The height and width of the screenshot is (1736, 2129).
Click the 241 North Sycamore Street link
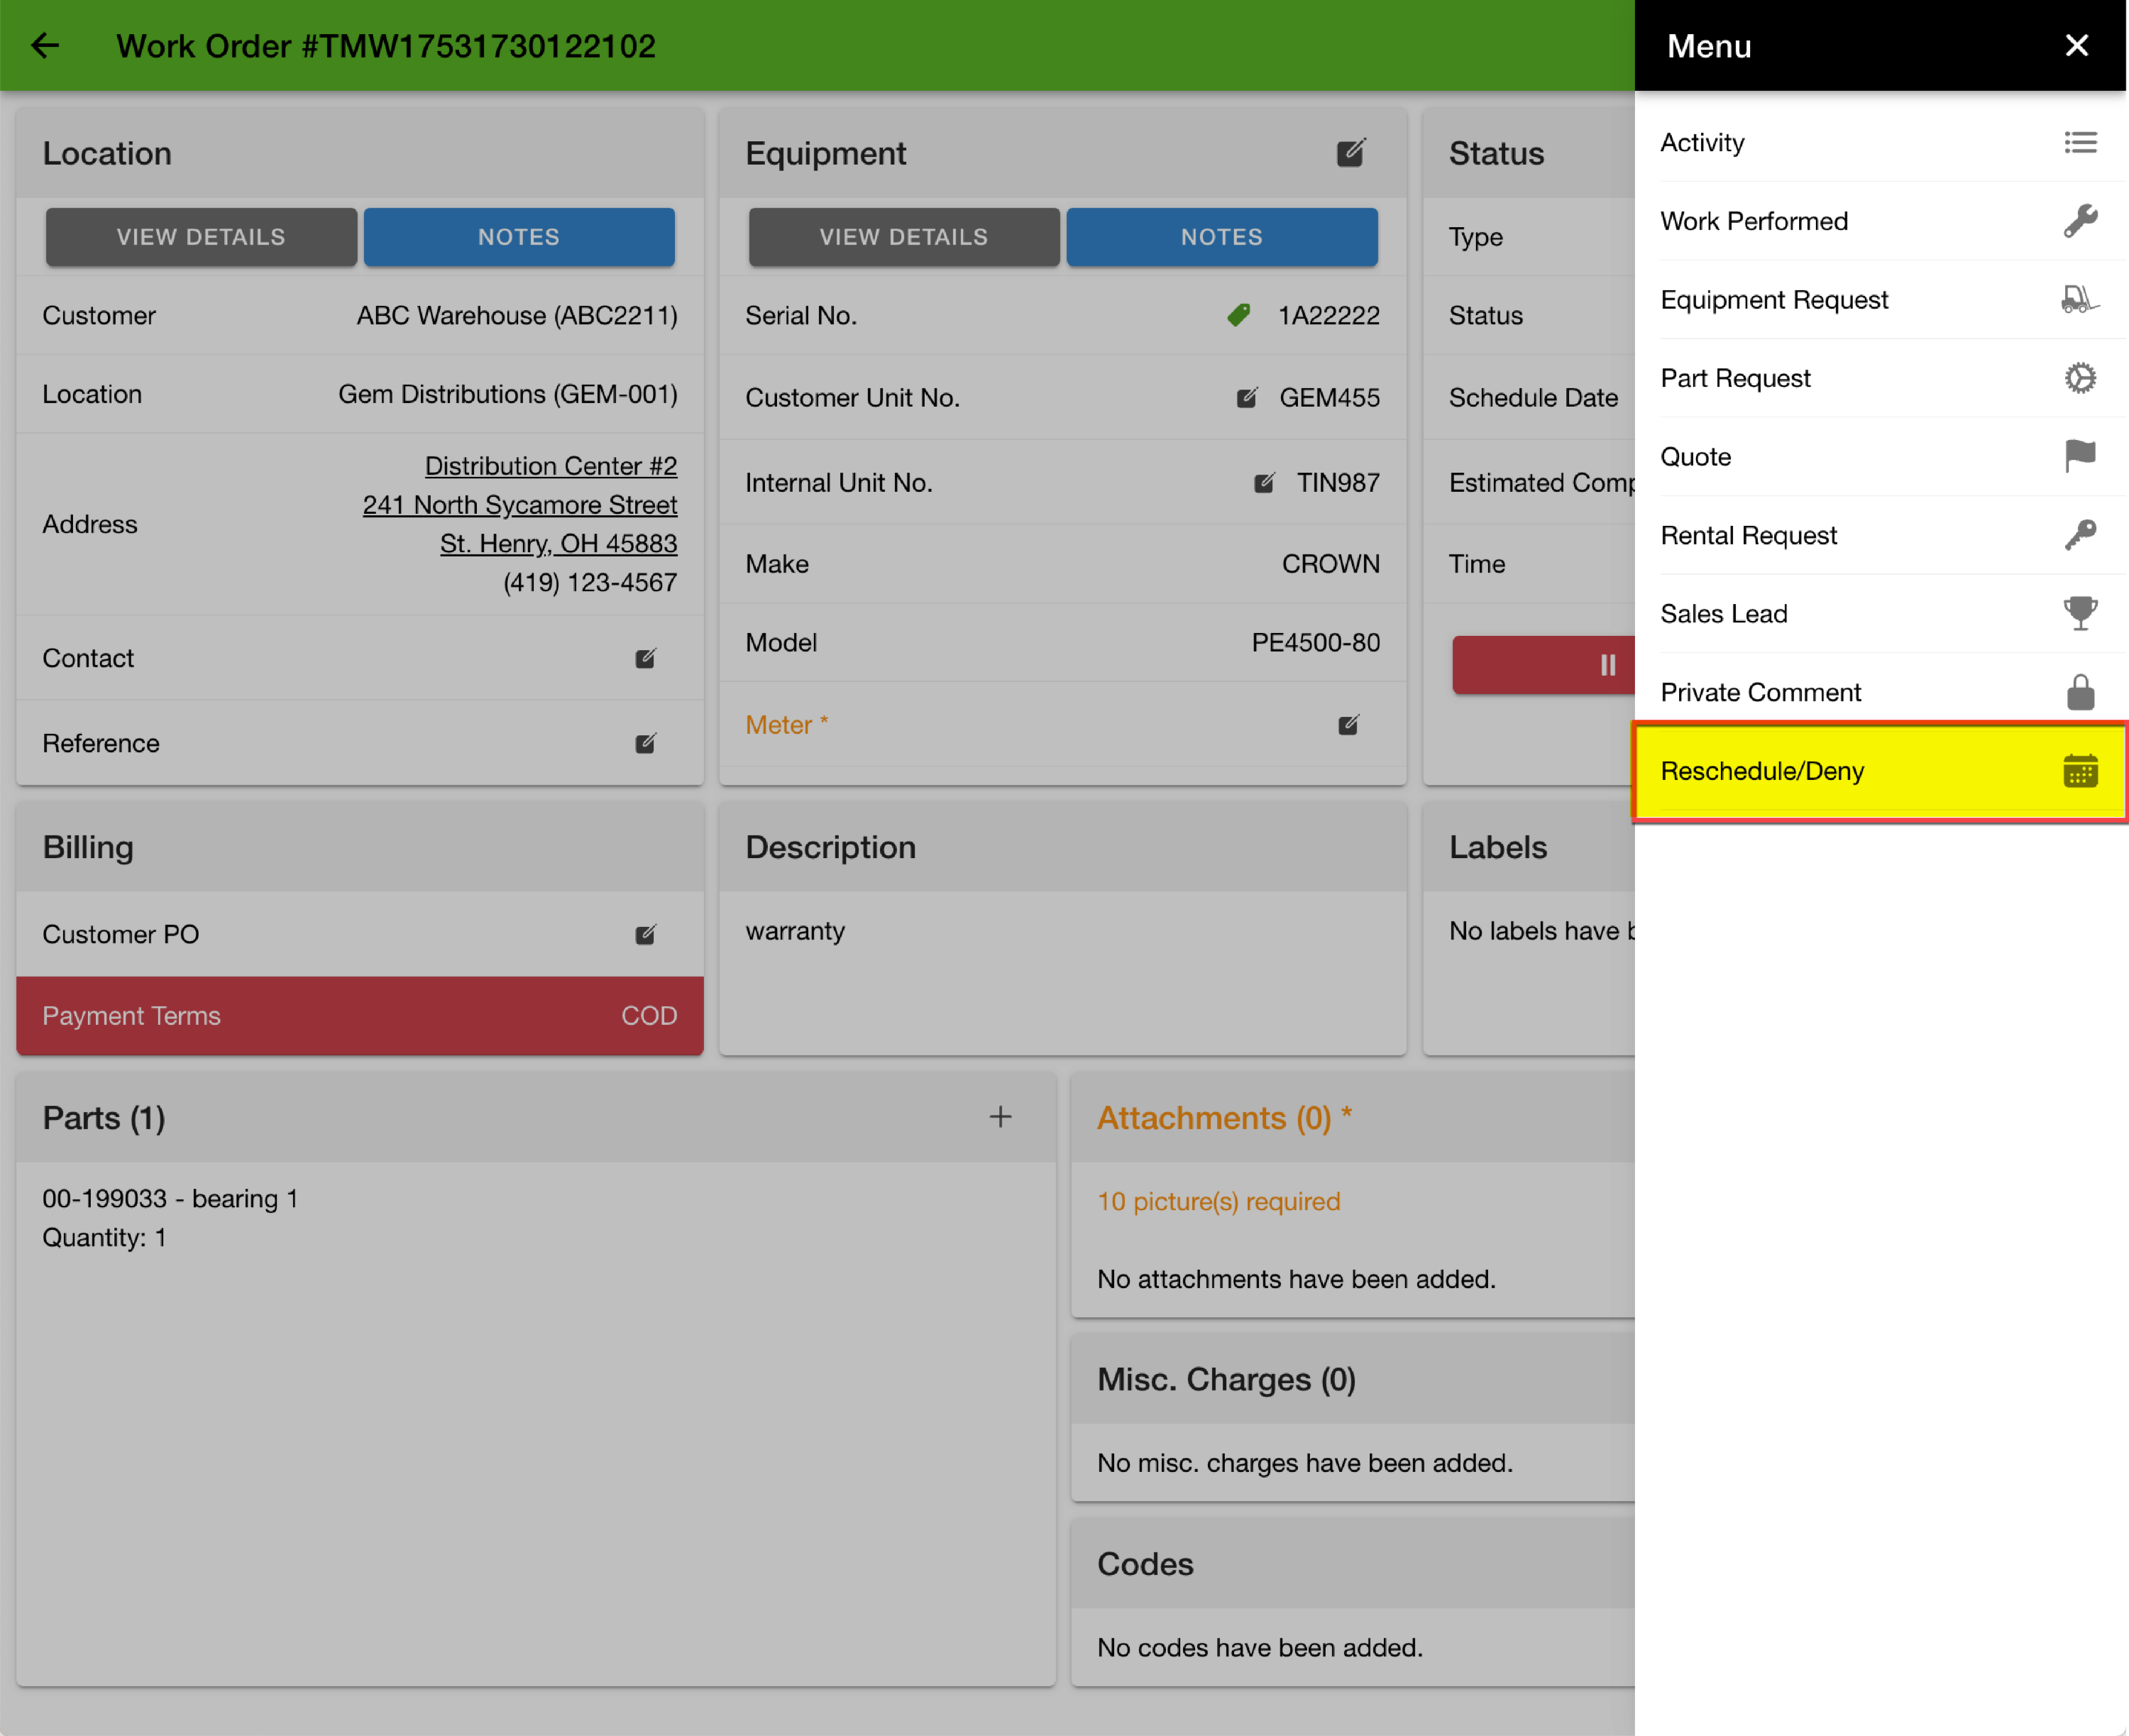tap(520, 505)
